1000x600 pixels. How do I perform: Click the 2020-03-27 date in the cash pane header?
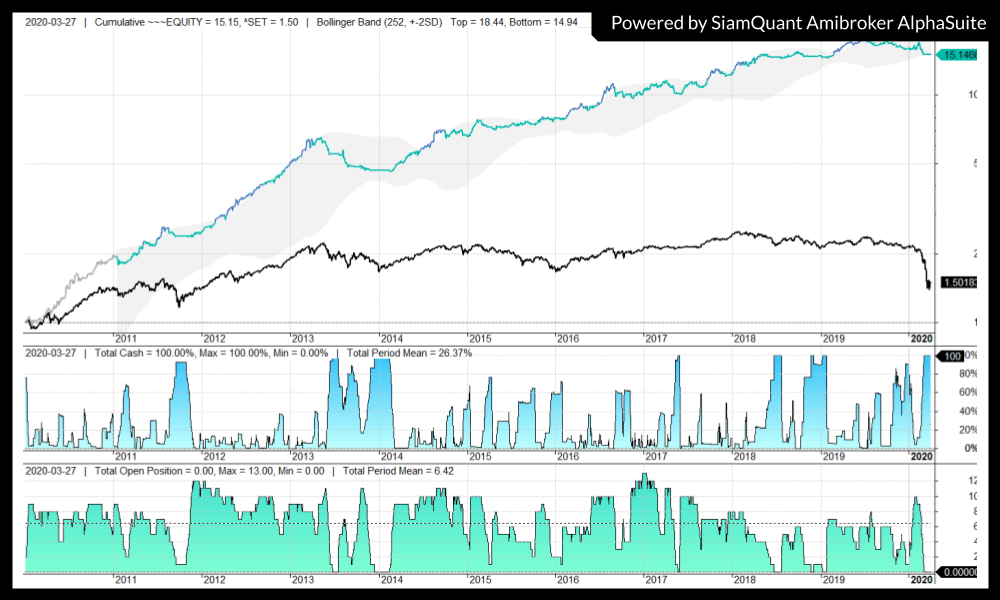[52, 353]
